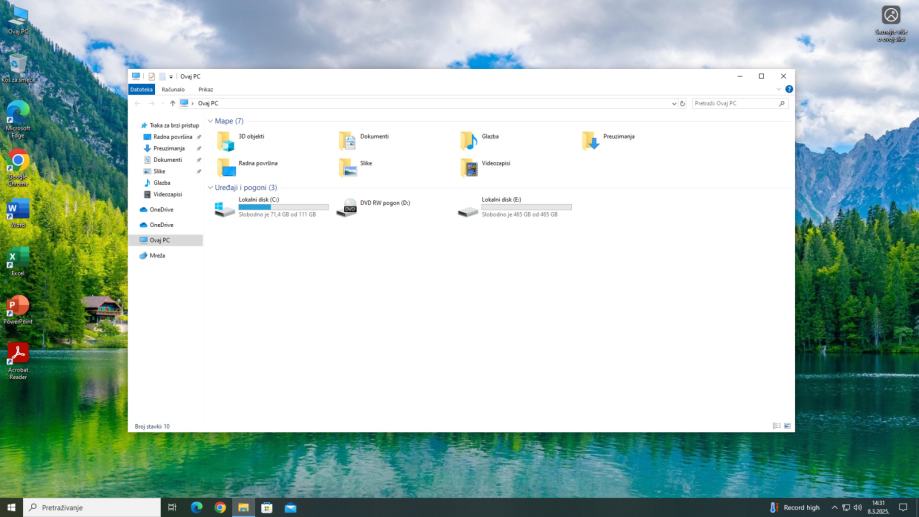Open Help with the blue question mark
The width and height of the screenshot is (919, 517).
click(789, 89)
